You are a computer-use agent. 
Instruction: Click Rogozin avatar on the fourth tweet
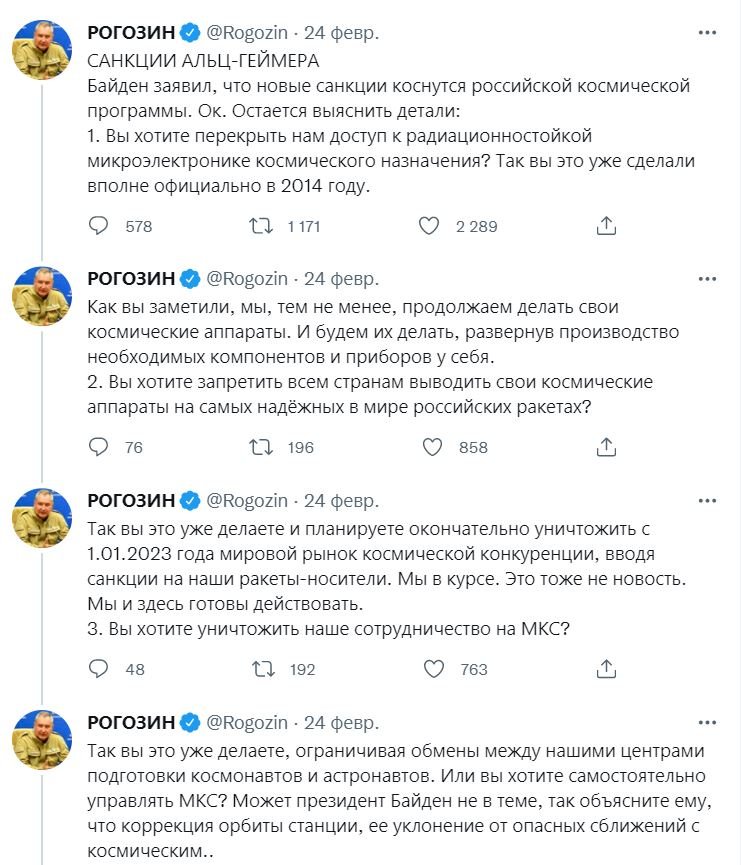[41, 740]
